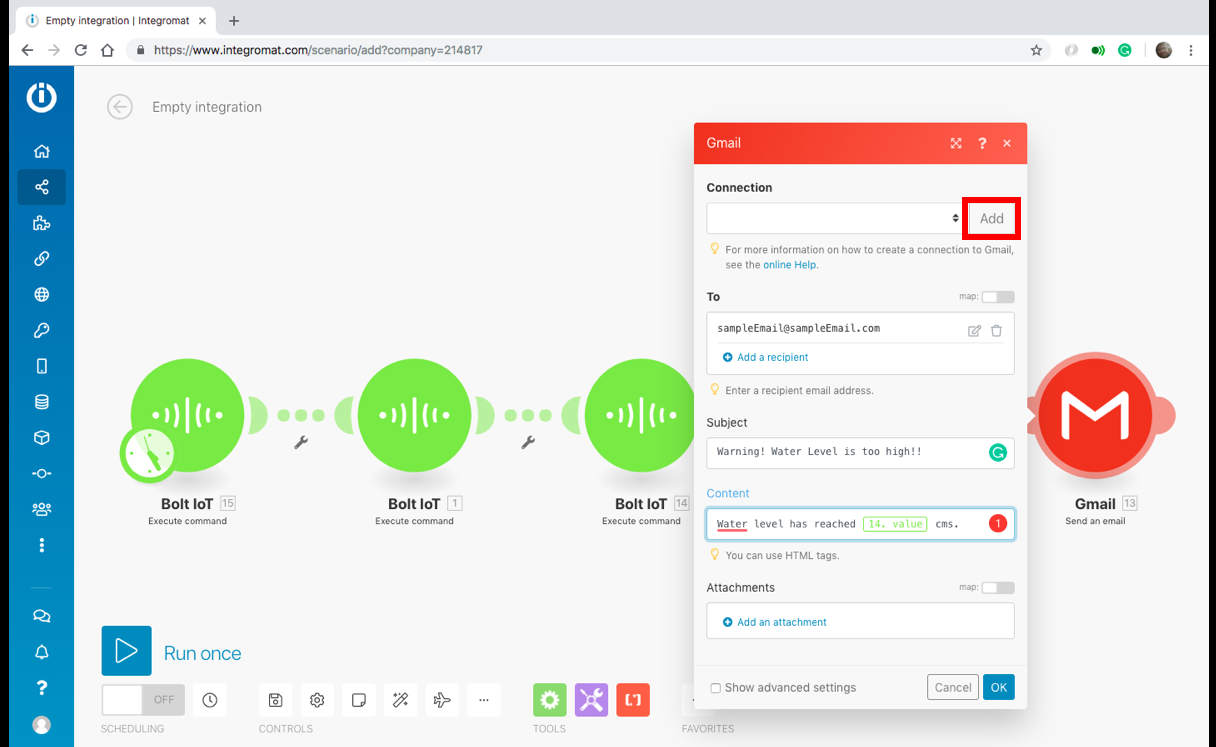Open the red Text parser tools icon
Viewport: 1216px width, 747px height.
[x=633, y=700]
